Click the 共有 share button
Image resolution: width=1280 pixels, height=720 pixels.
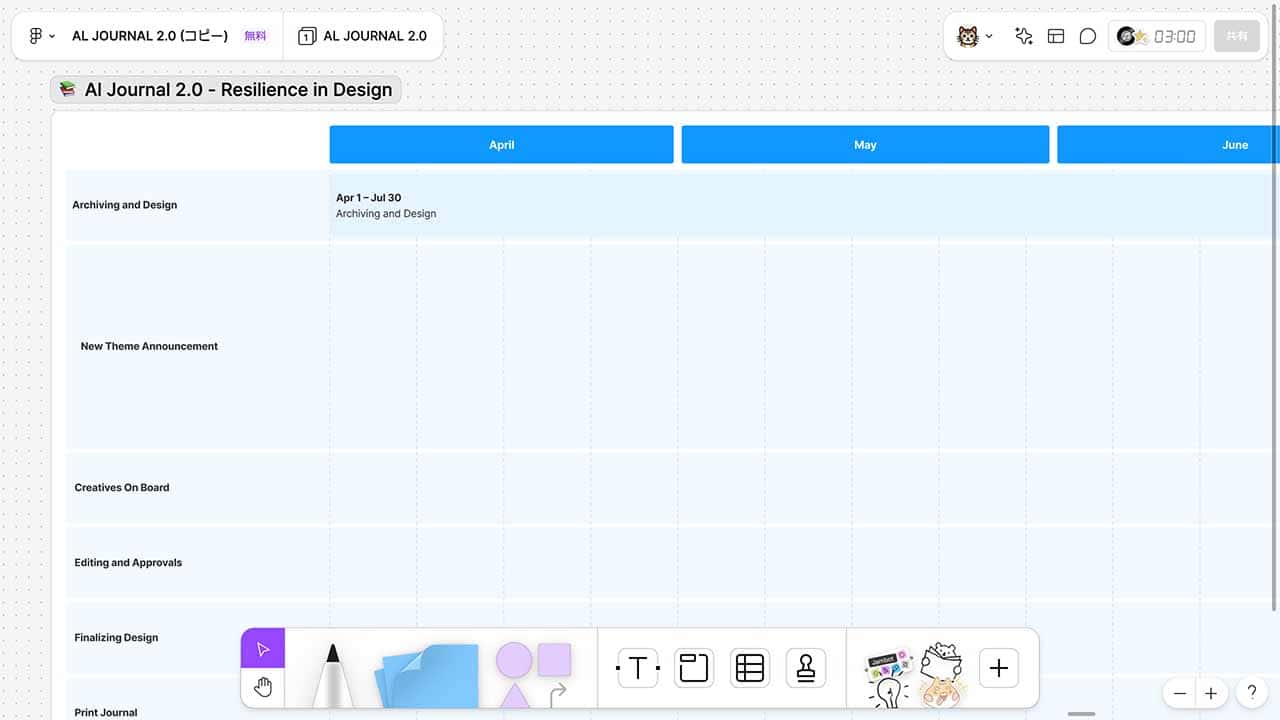coord(1237,36)
